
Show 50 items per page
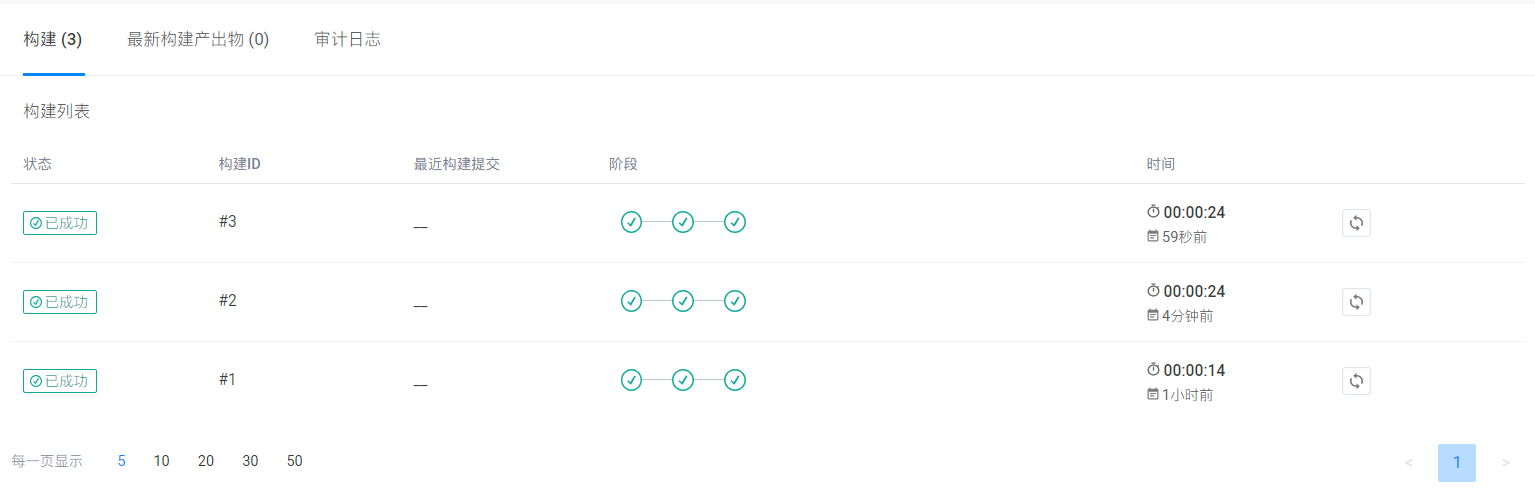point(294,461)
